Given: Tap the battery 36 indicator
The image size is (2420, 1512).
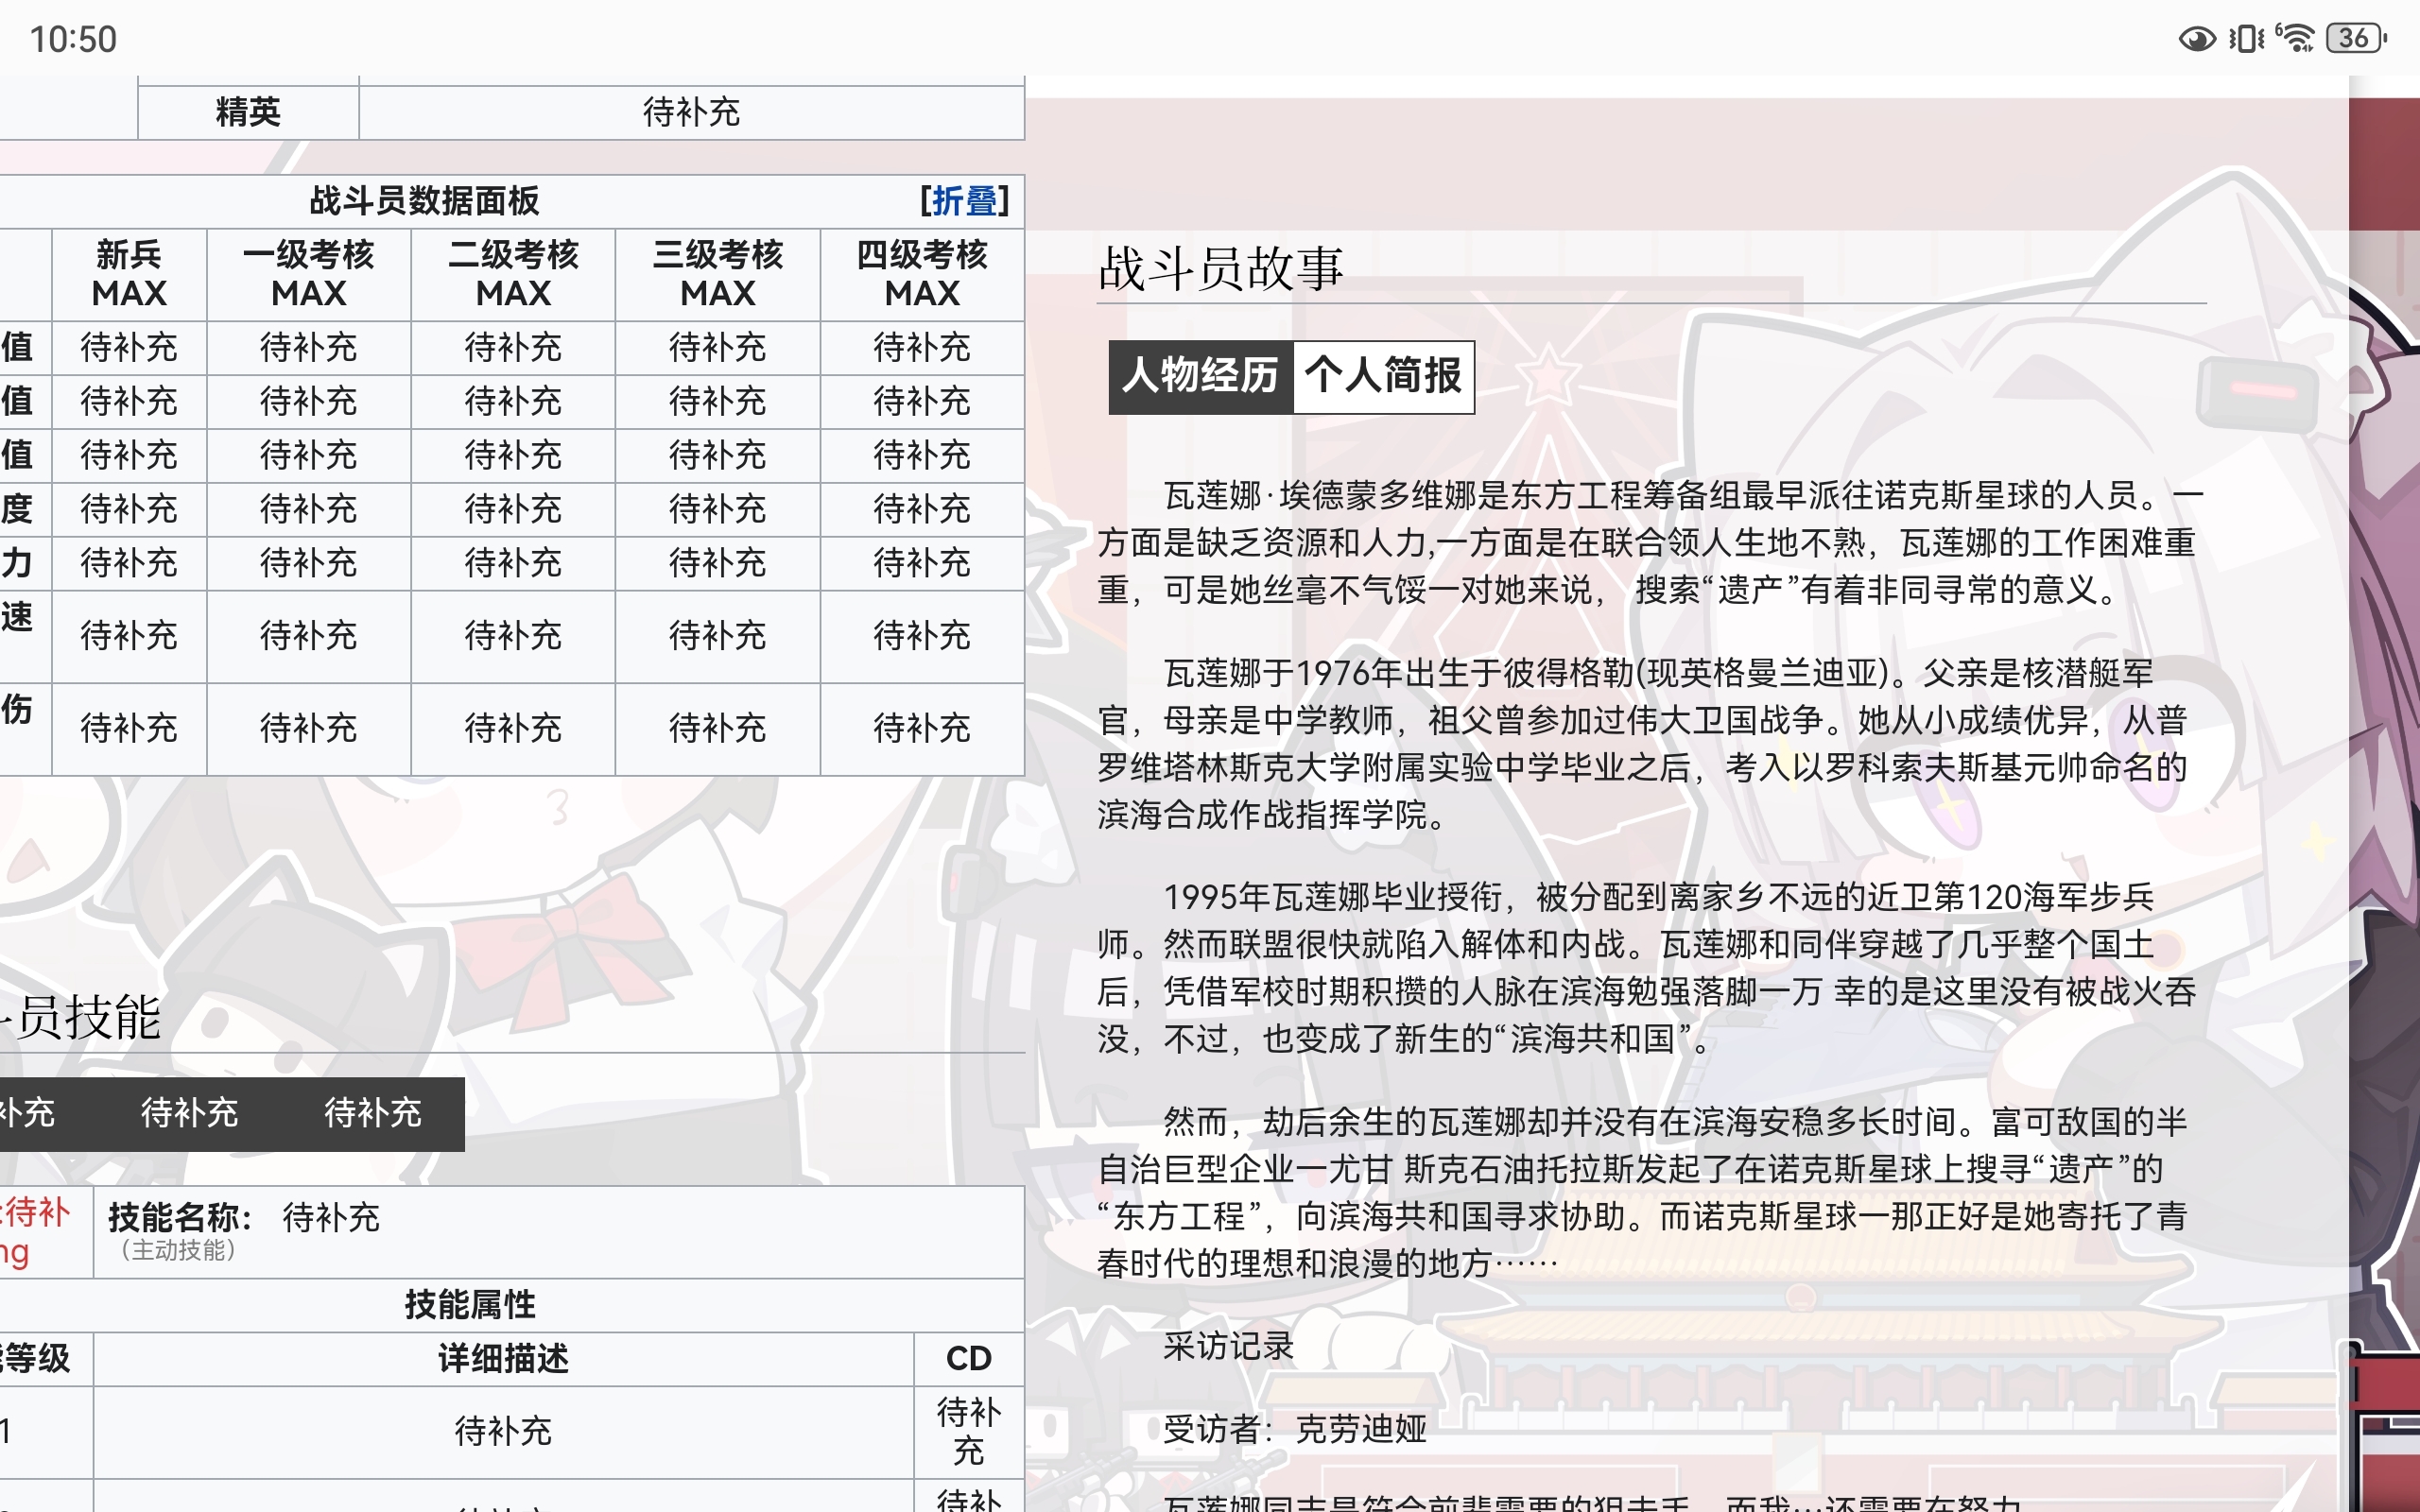Looking at the screenshot, I should click(2357, 38).
